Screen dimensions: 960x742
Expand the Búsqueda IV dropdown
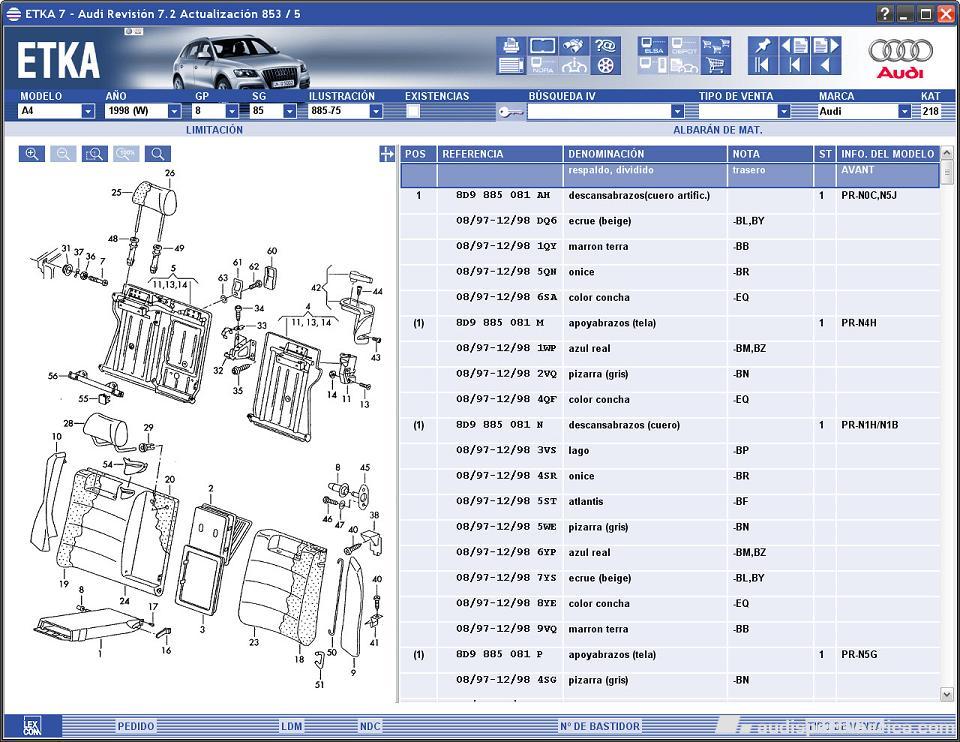(x=677, y=111)
